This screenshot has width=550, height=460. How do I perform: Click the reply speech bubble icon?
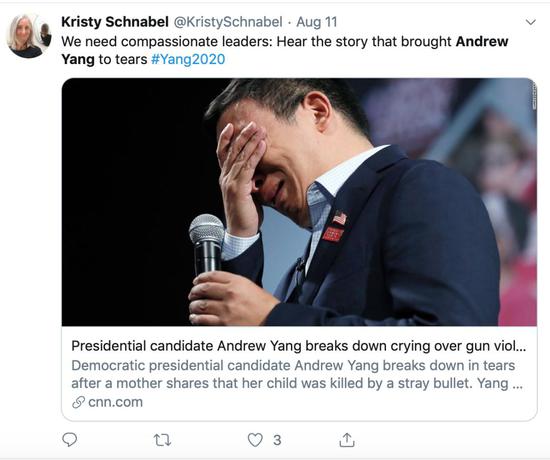pos(69,439)
